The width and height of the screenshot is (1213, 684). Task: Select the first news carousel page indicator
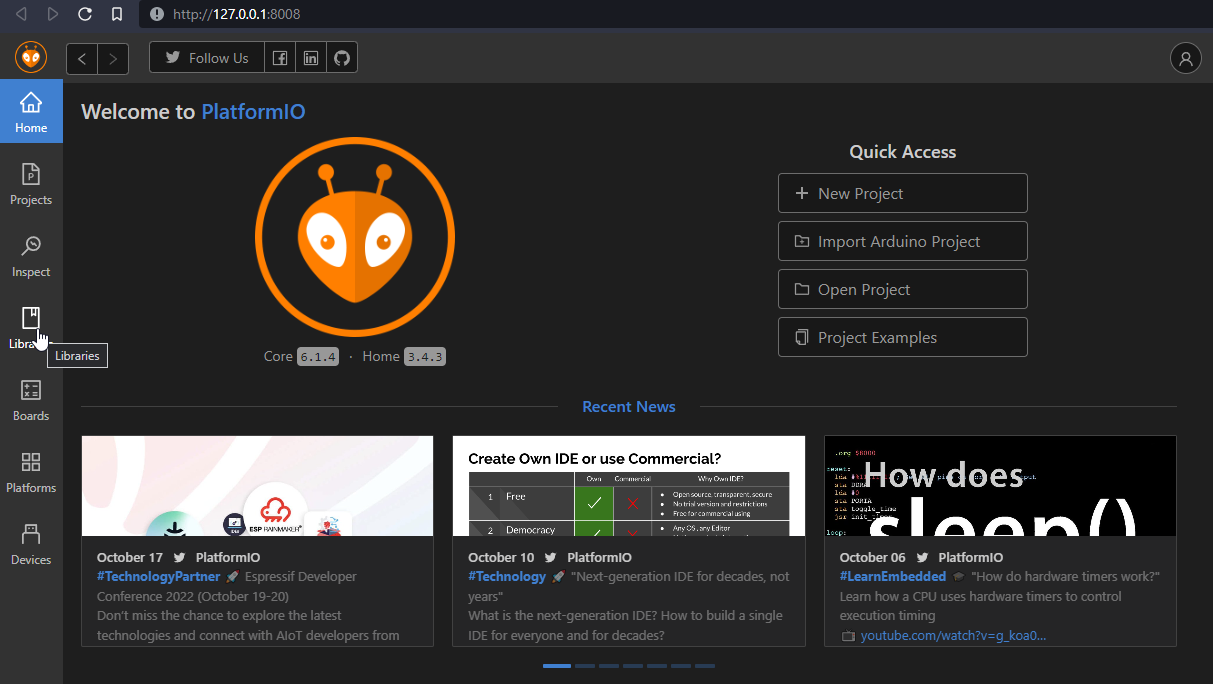557,666
